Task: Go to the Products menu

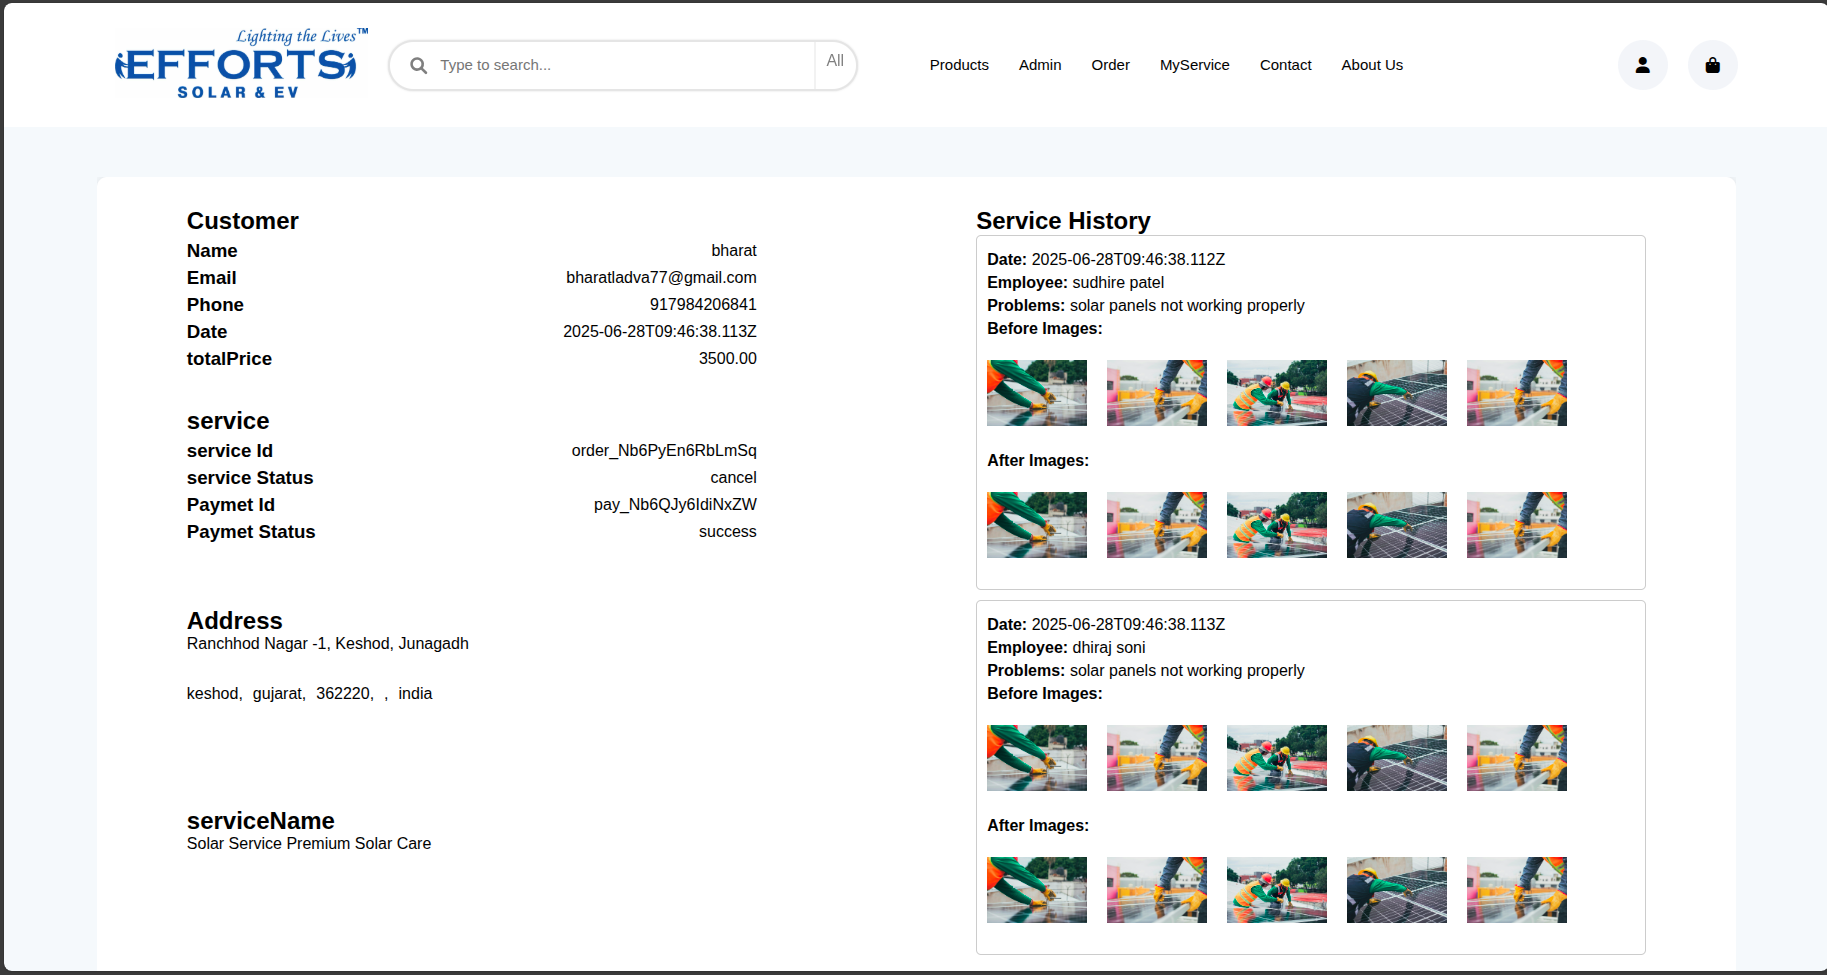Action: click(958, 65)
